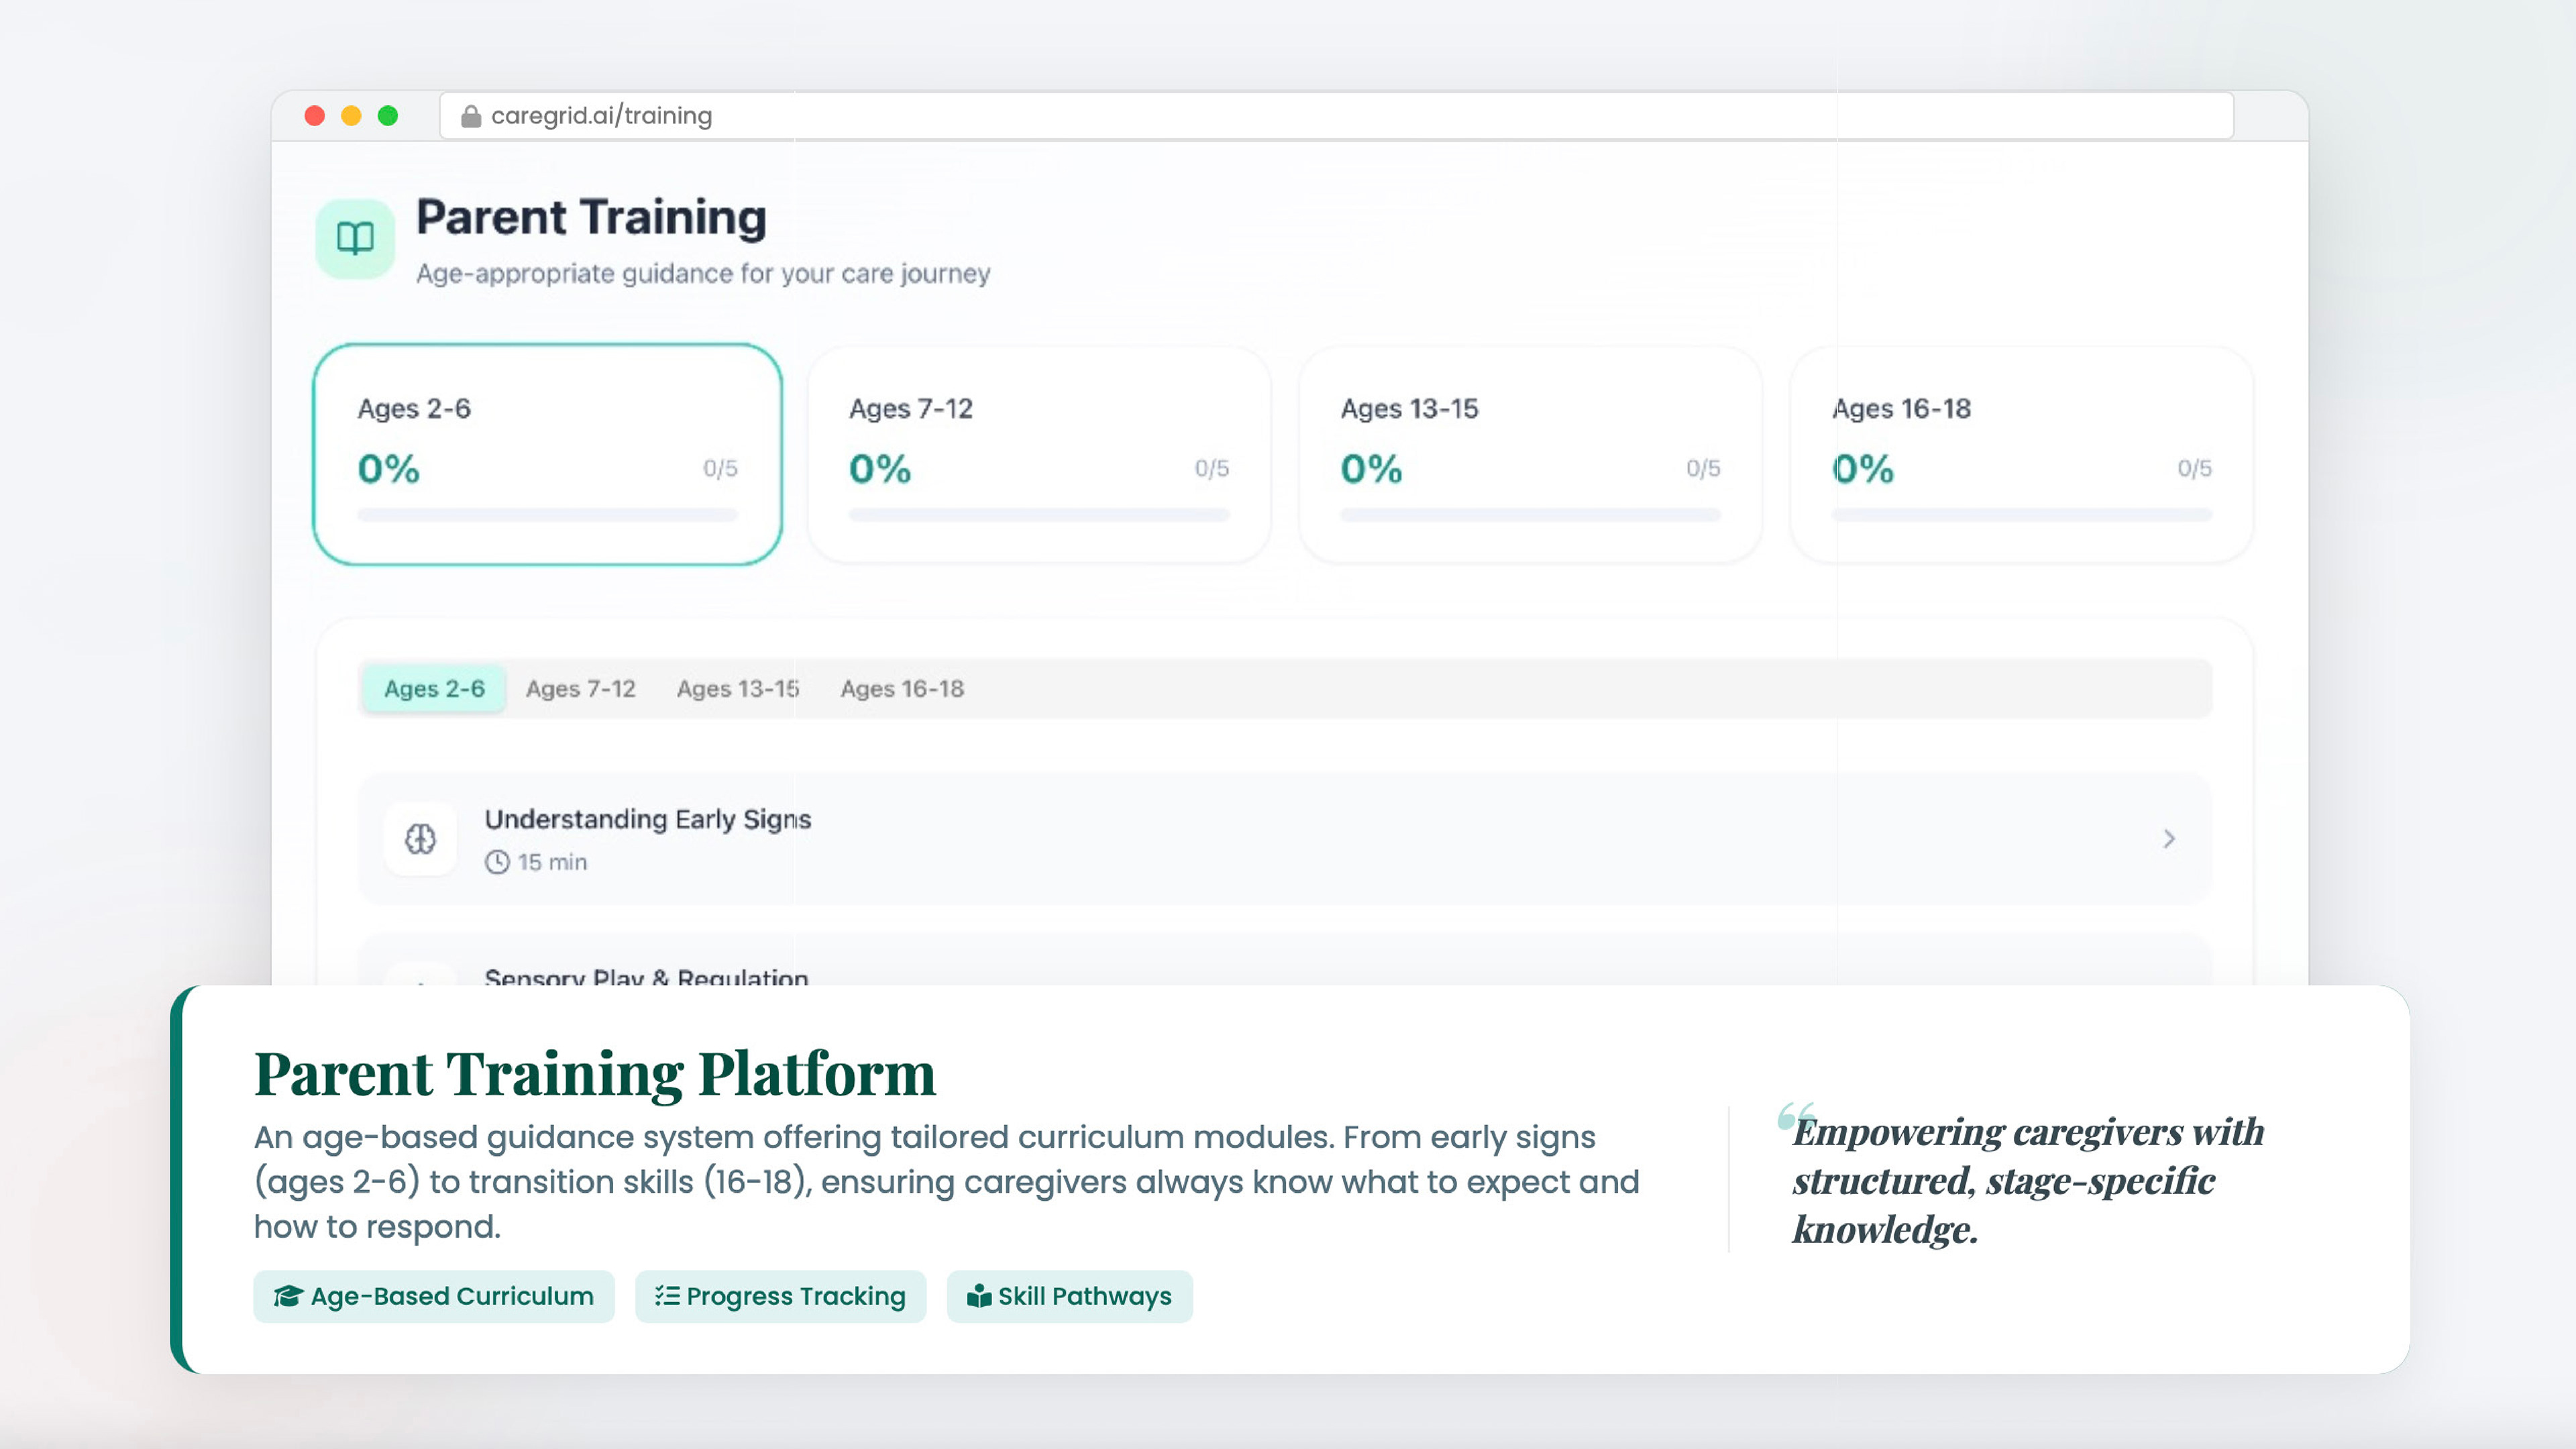This screenshot has height=1449, width=2576.
Task: Click the green window maximize dot
Action: (x=388, y=116)
